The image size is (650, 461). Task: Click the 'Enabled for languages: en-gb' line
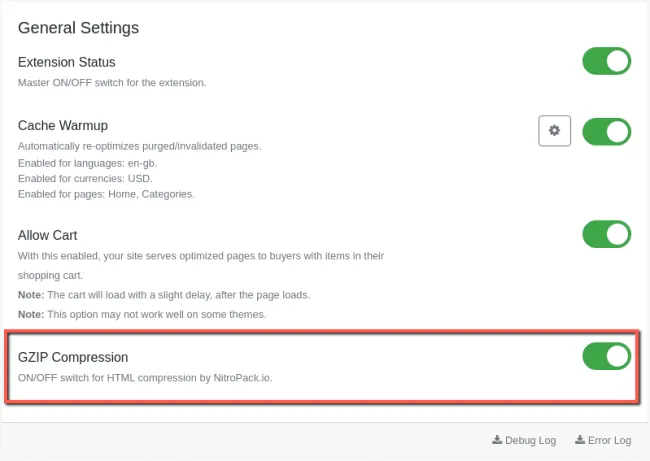[87, 162]
